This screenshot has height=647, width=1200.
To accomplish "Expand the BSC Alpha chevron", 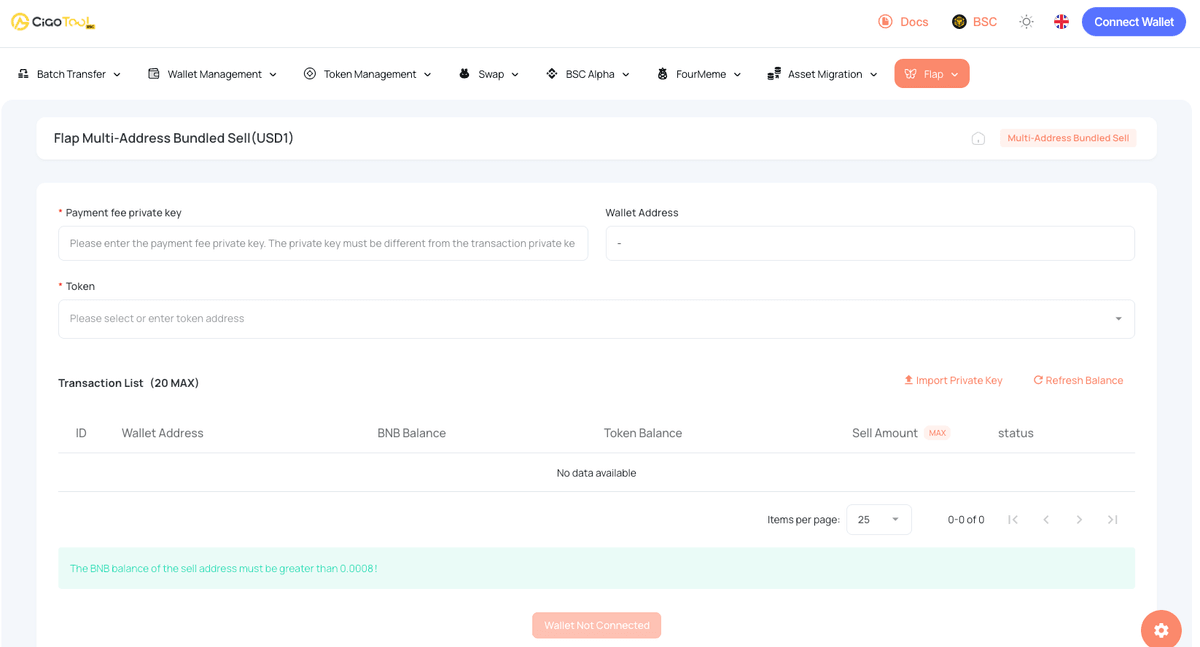I will [626, 74].
